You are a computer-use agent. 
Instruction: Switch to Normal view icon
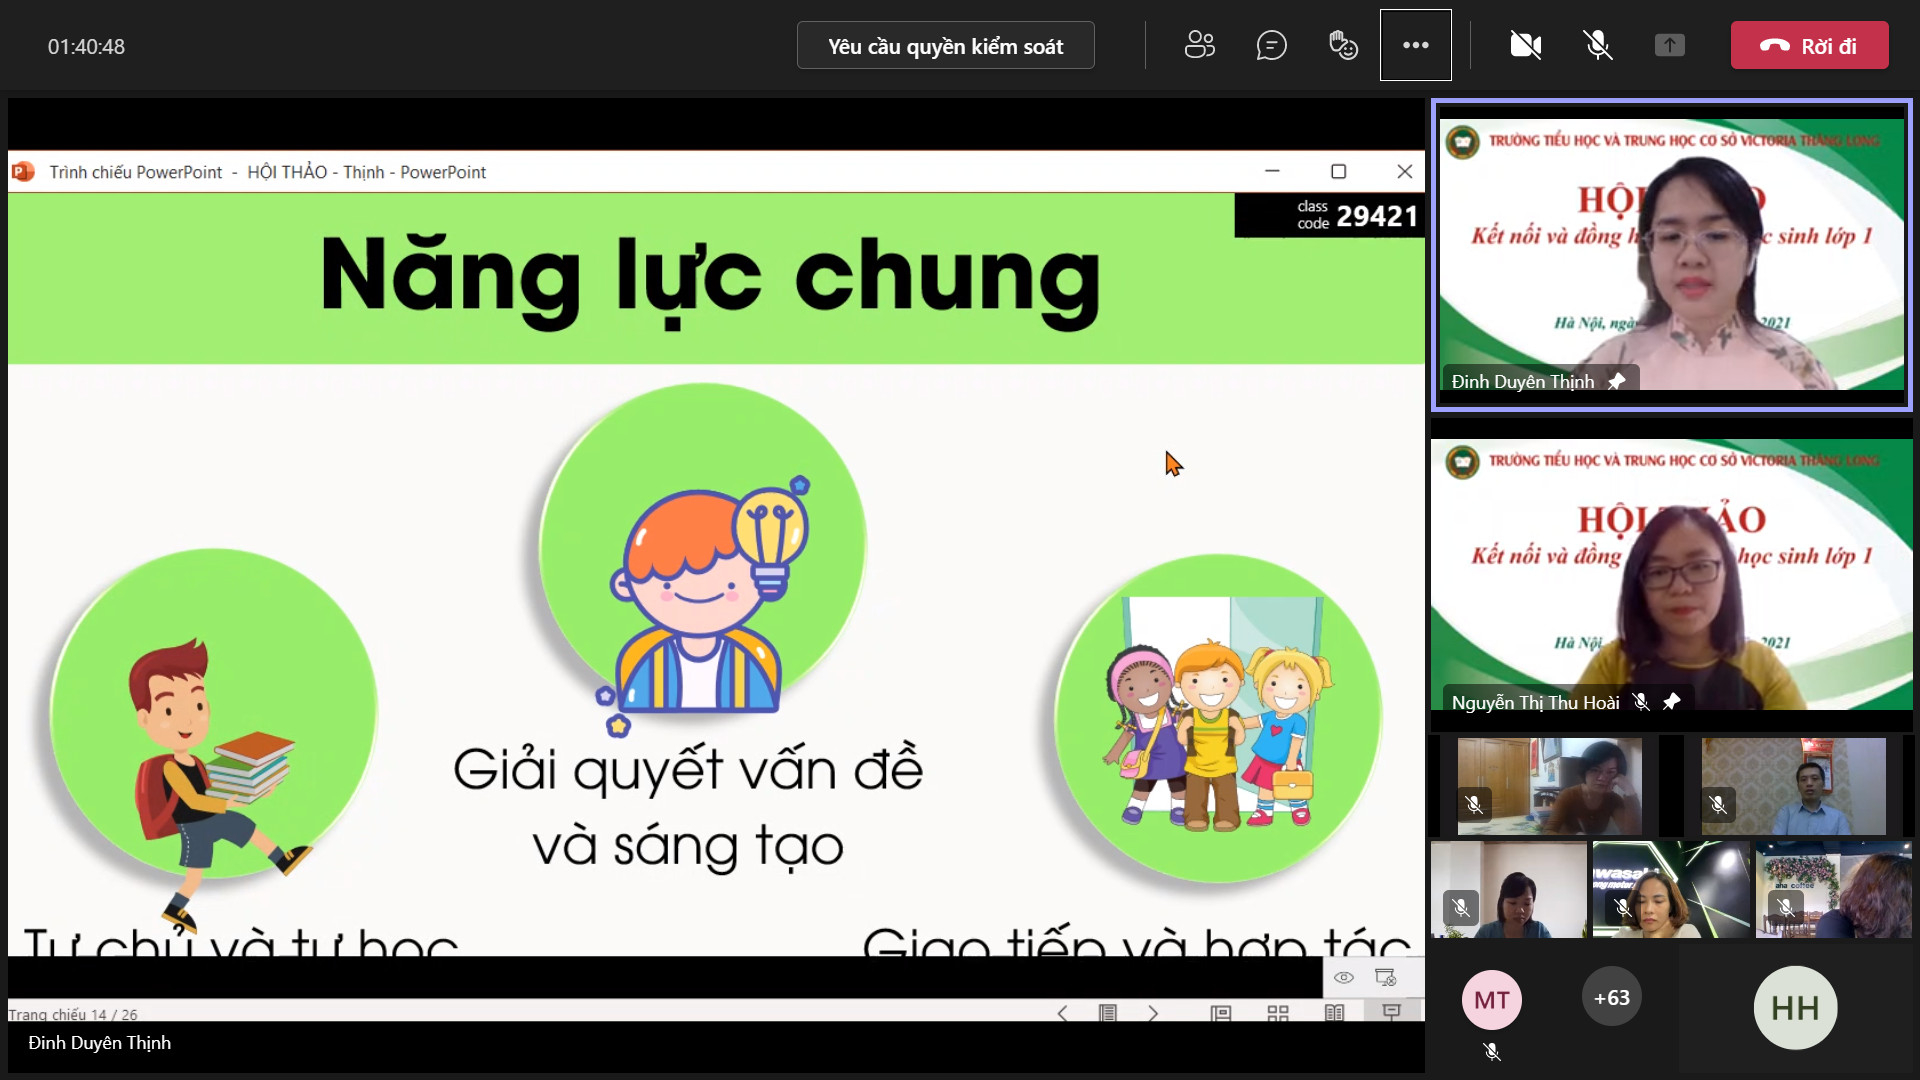click(x=1220, y=1013)
